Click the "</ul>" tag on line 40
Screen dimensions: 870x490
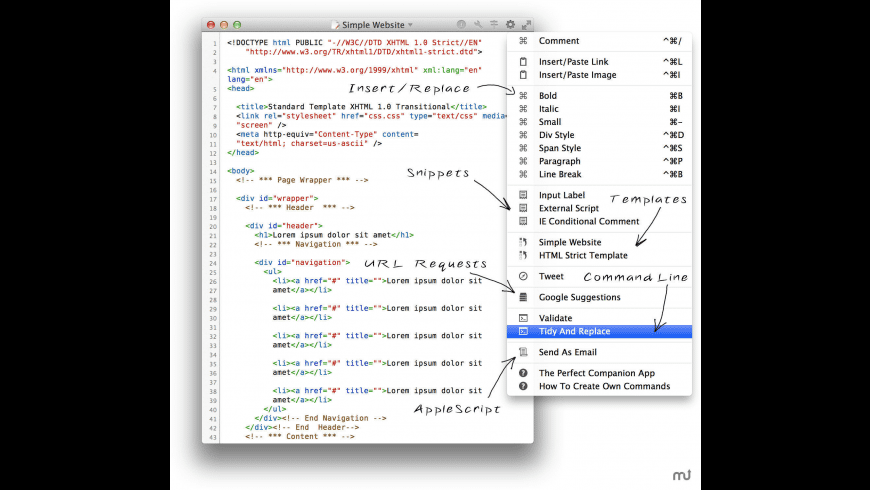point(275,409)
